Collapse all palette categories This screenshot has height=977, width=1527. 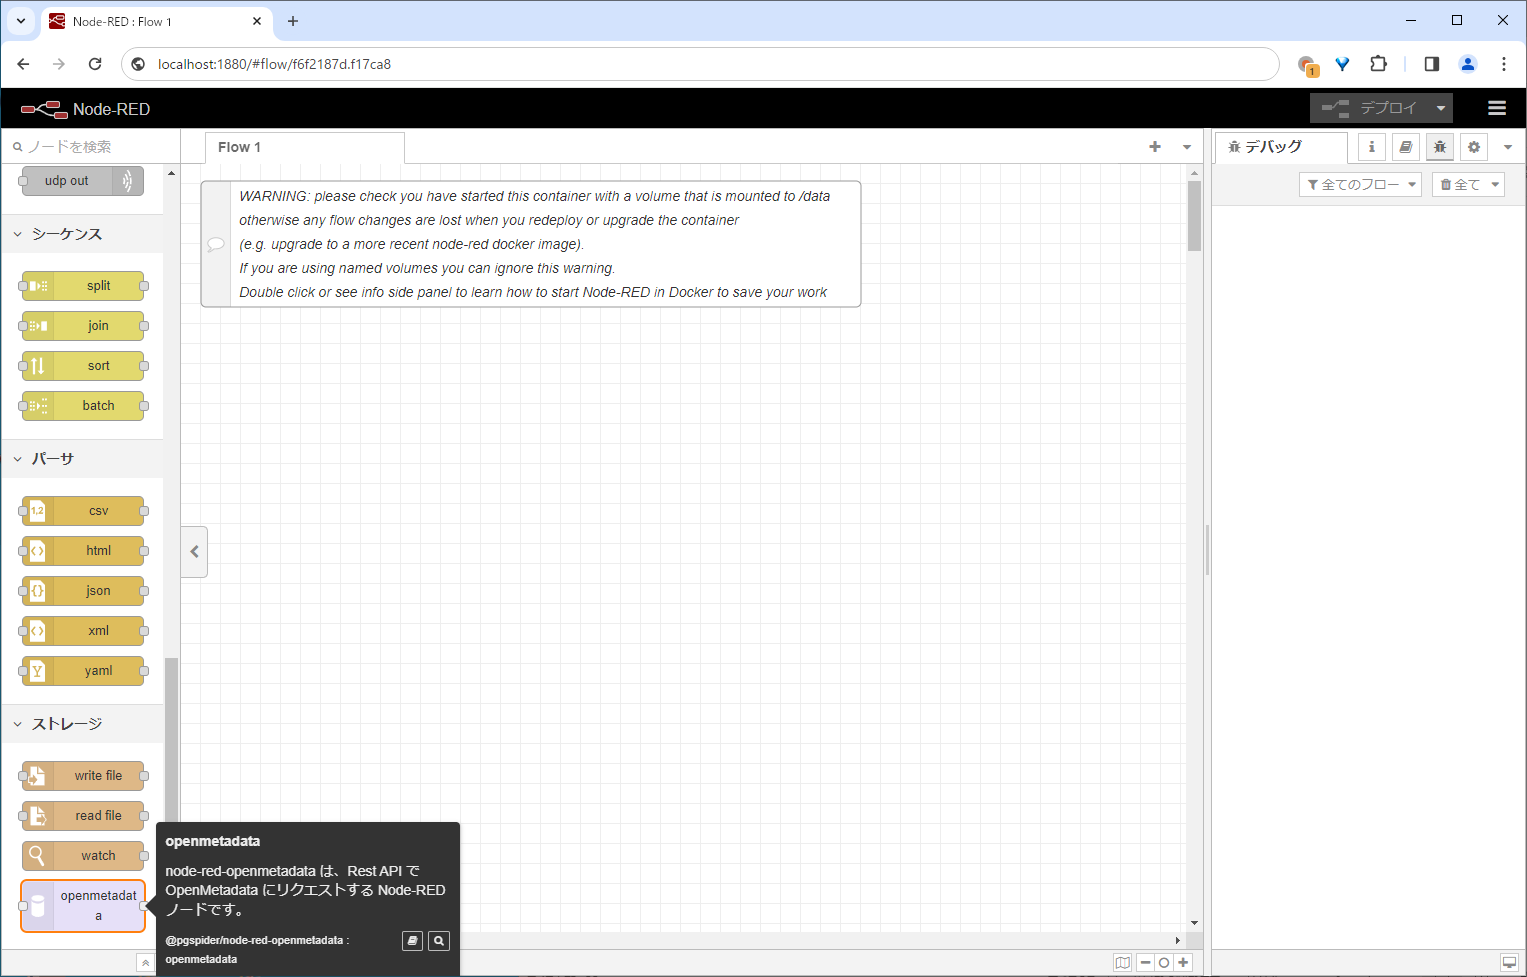pos(145,963)
